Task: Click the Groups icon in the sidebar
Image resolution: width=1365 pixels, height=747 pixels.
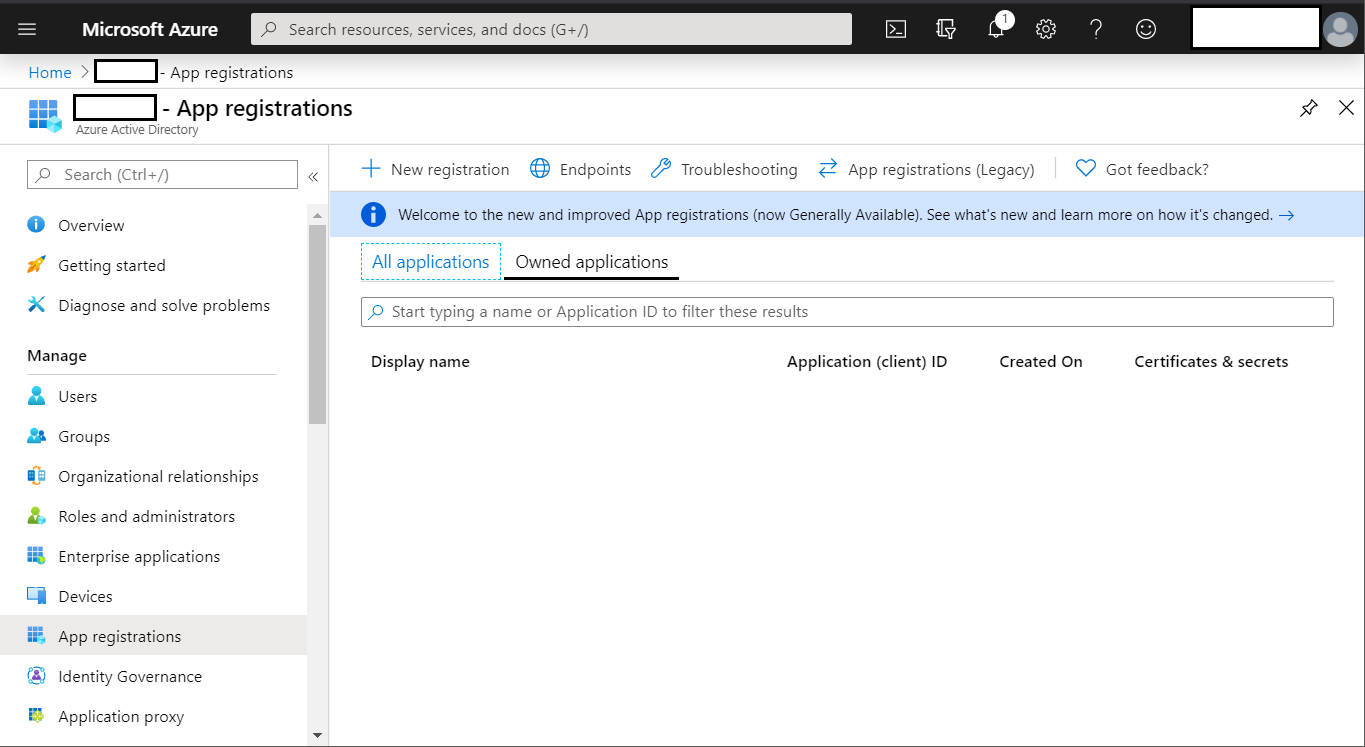Action: (36, 436)
